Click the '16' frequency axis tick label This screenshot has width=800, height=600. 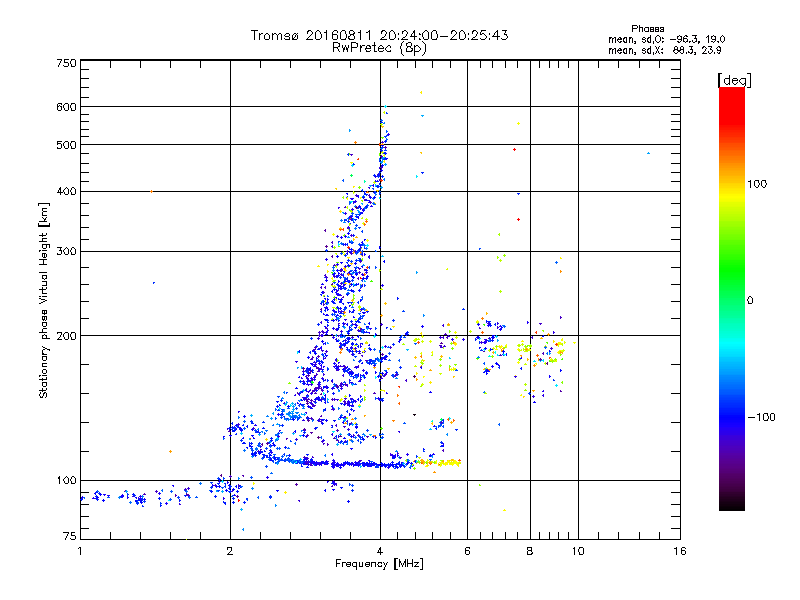click(680, 551)
